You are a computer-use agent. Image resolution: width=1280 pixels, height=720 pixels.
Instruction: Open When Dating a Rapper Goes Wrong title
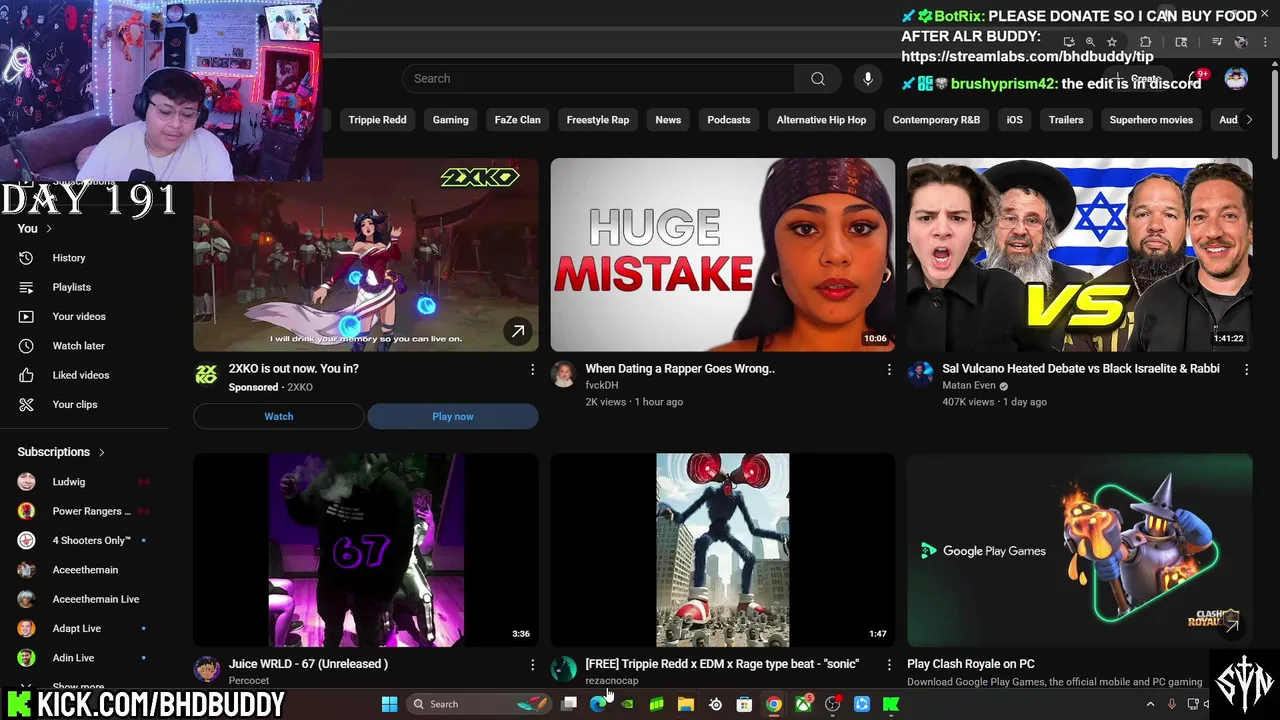(680, 369)
